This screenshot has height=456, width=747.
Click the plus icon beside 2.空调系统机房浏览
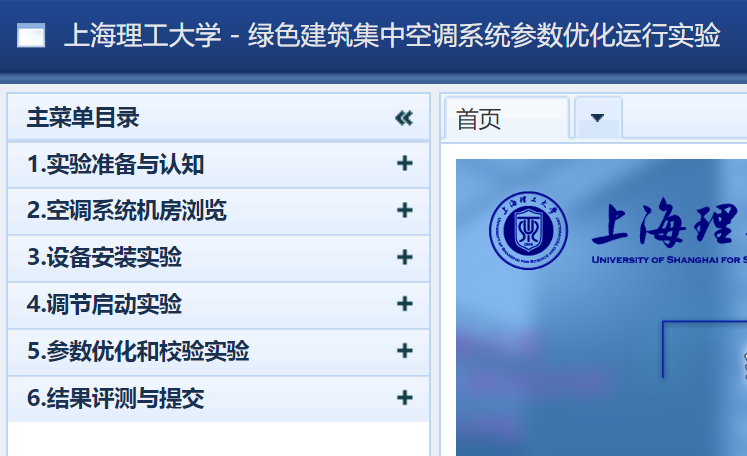pos(404,211)
